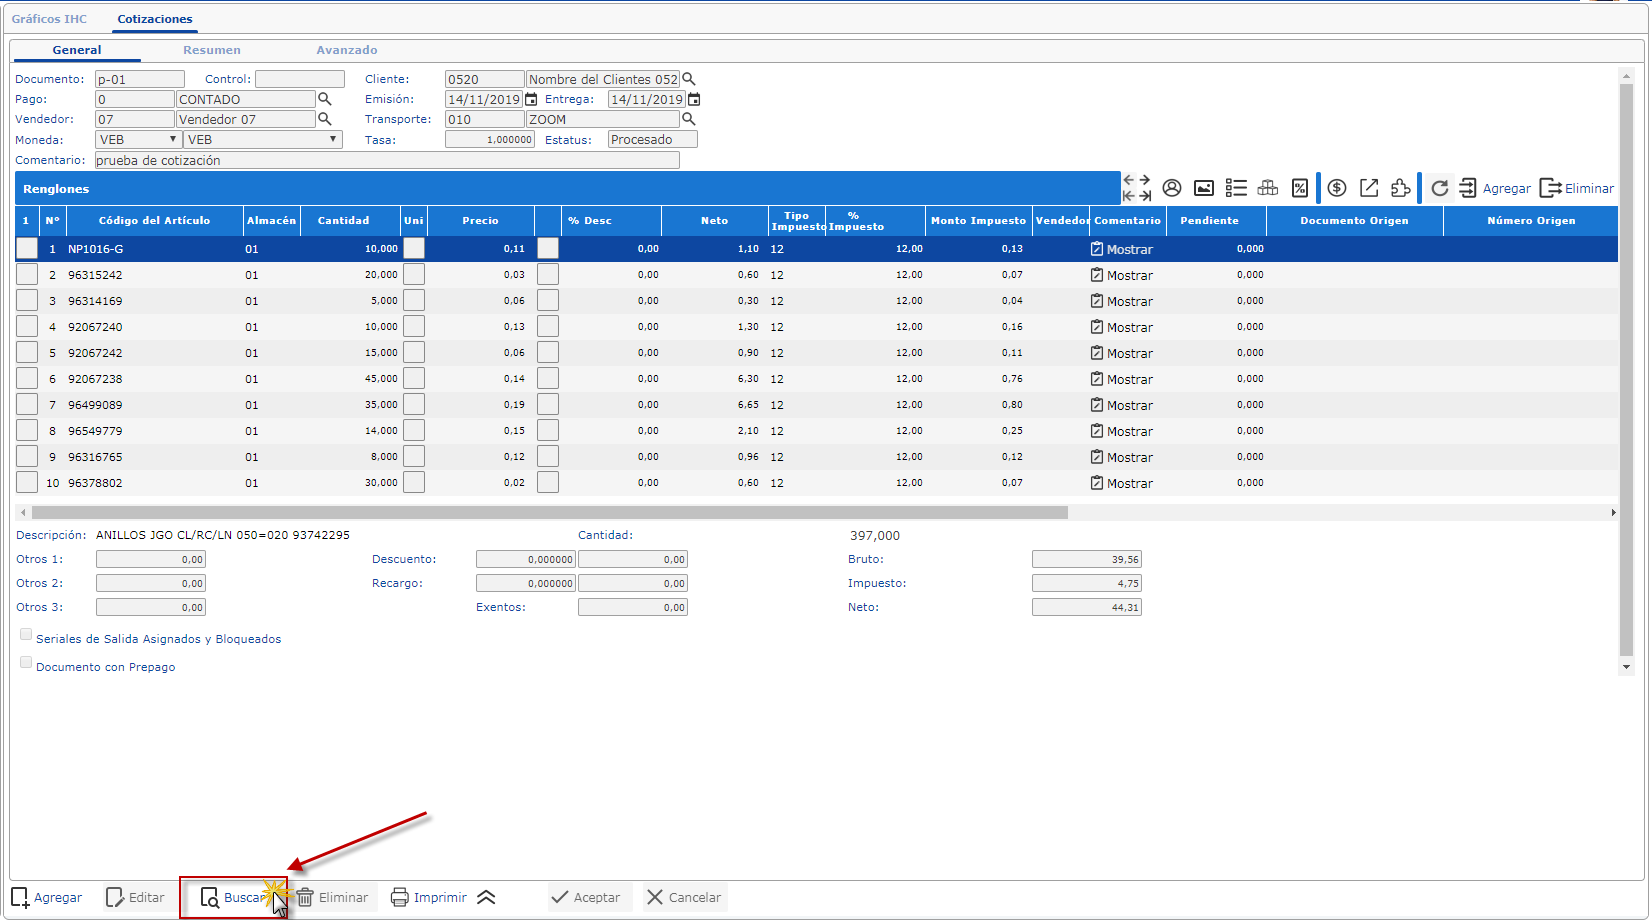Click the horizontal scrollbar under the Renglones grid
1652x920 pixels.
click(550, 512)
